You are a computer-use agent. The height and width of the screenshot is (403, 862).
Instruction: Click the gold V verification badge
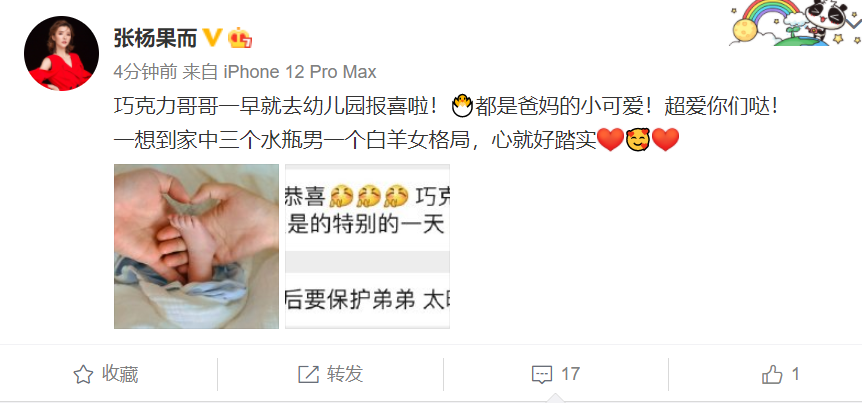pos(213,38)
